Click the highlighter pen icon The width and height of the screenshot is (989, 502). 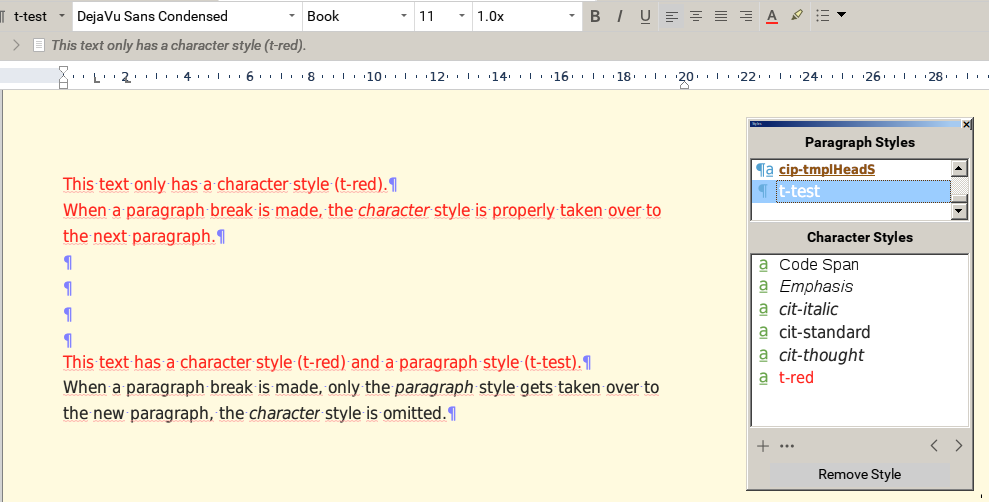point(797,16)
